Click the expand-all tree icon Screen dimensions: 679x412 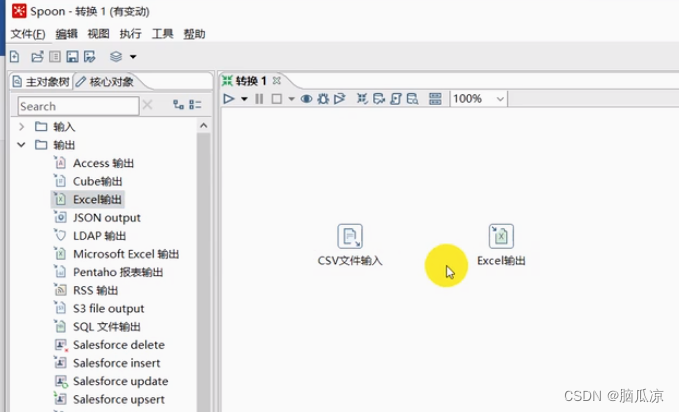coord(178,104)
